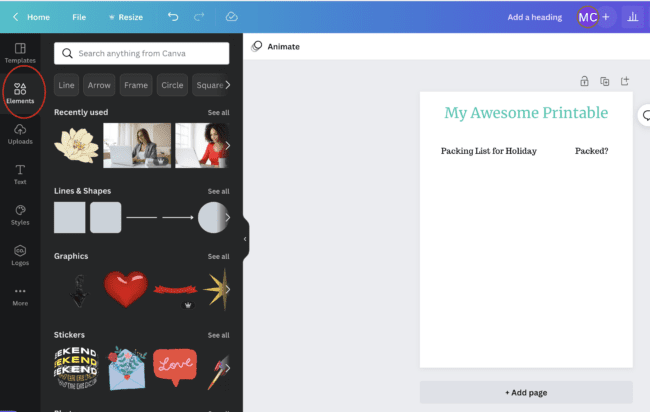
Task: Collapse the side panel with arrow handle
Action: point(245,239)
